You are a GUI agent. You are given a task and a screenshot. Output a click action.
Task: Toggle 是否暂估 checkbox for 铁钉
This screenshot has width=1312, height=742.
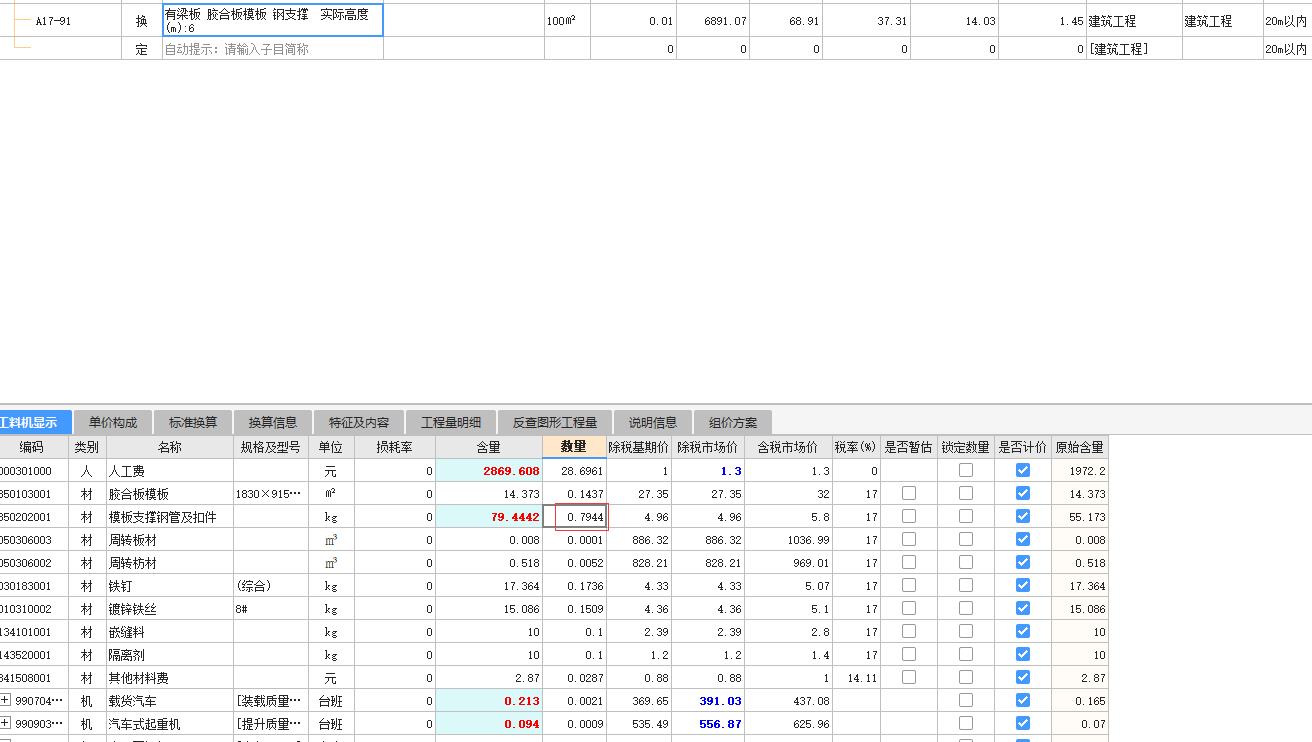point(909,585)
